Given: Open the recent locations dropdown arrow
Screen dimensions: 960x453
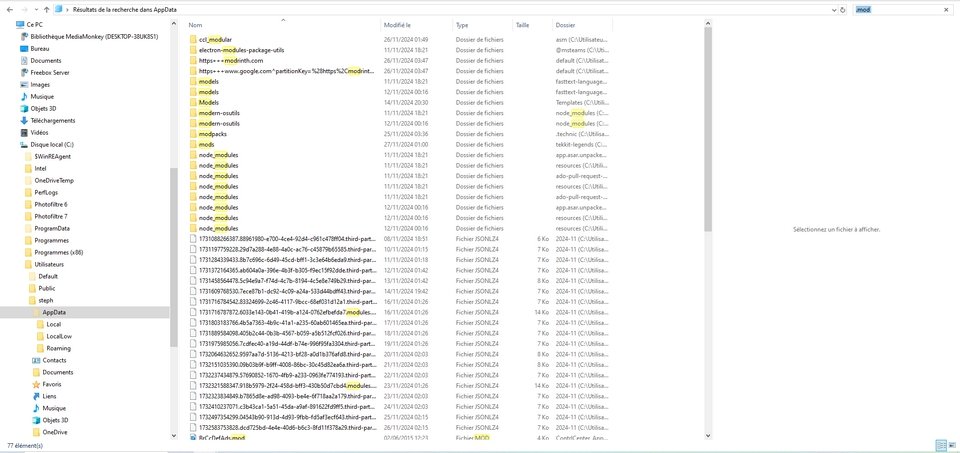Looking at the screenshot, I should (x=36, y=10).
